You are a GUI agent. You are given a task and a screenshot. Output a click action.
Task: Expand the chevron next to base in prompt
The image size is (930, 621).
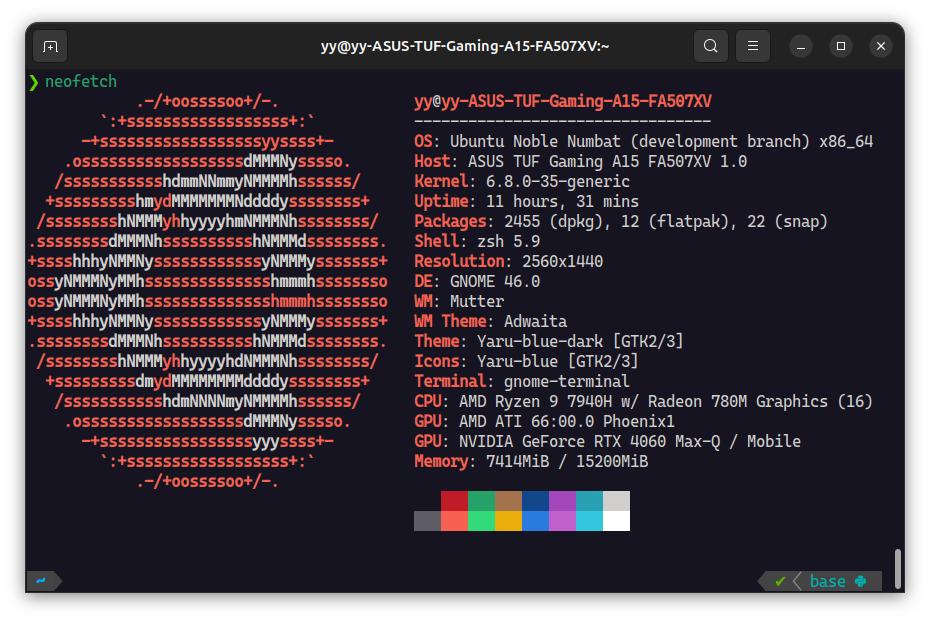click(797, 581)
